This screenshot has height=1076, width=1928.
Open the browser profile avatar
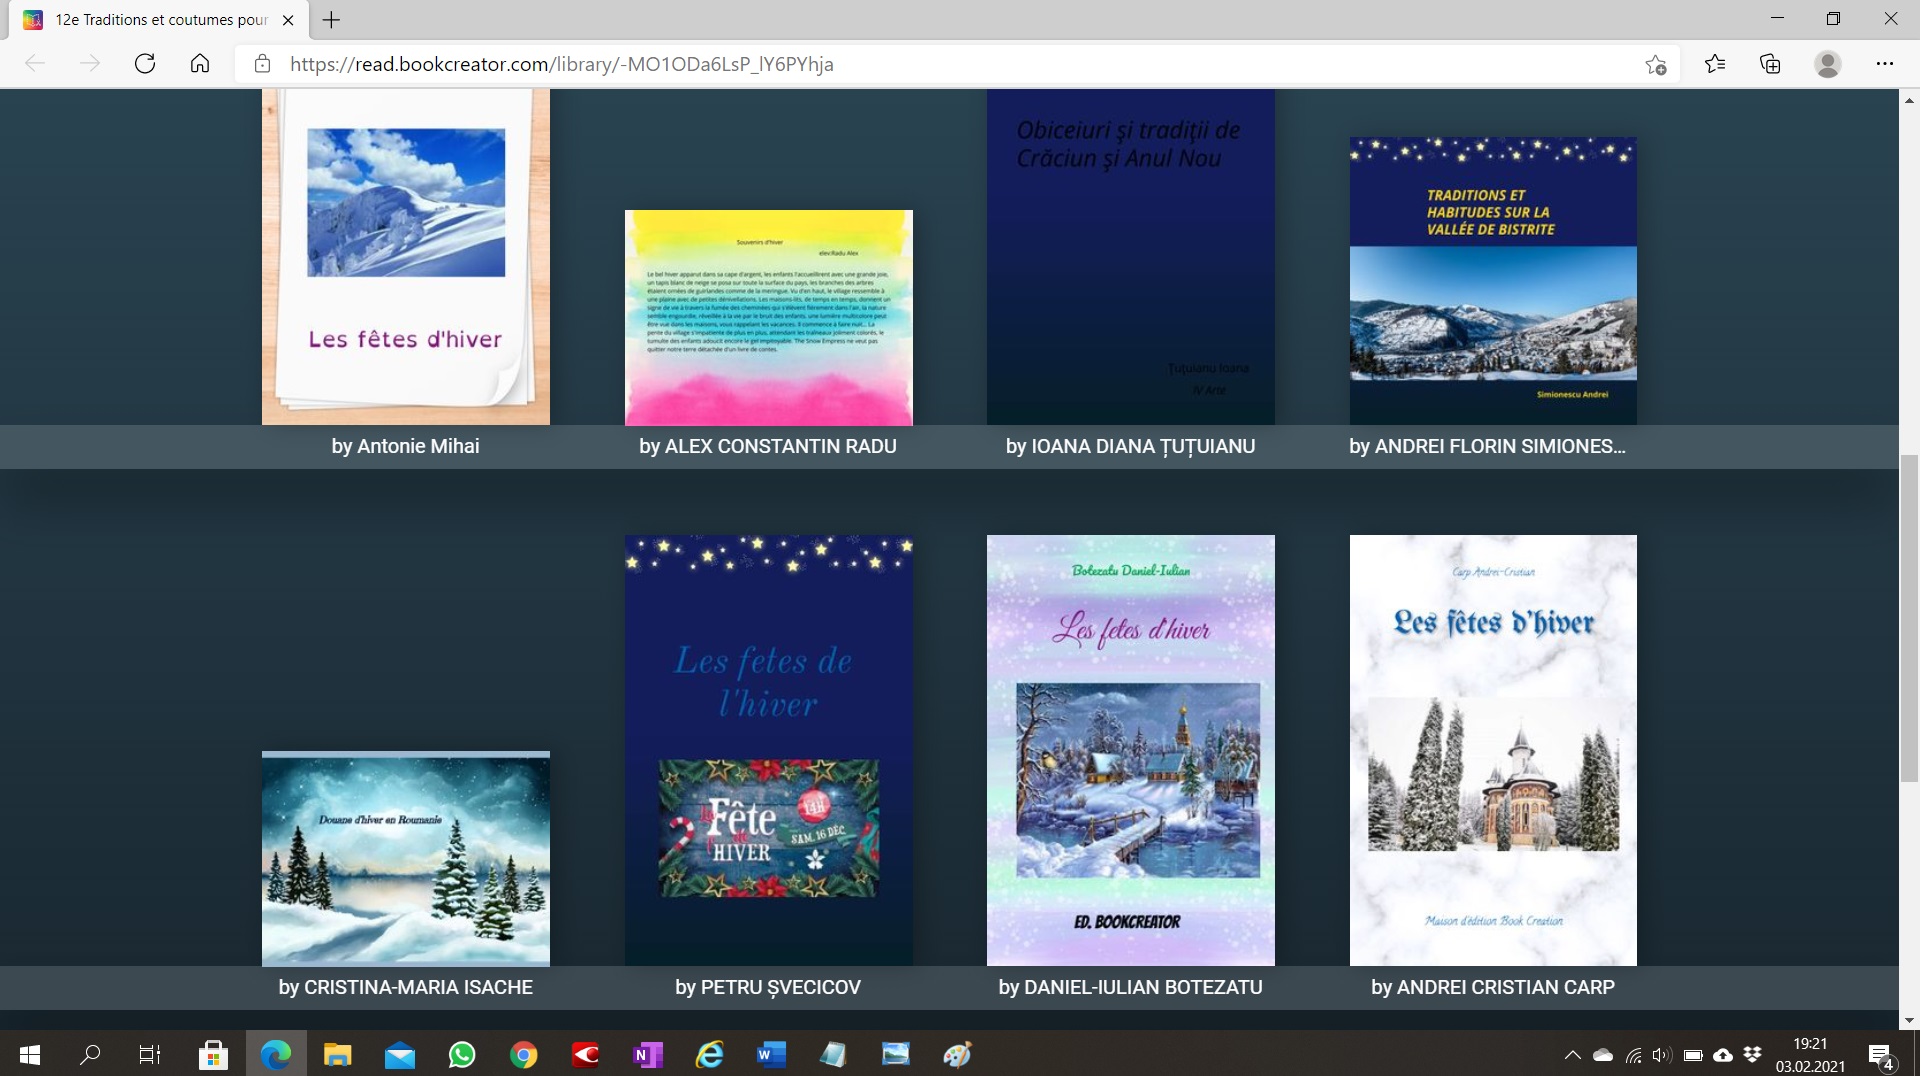(1827, 64)
